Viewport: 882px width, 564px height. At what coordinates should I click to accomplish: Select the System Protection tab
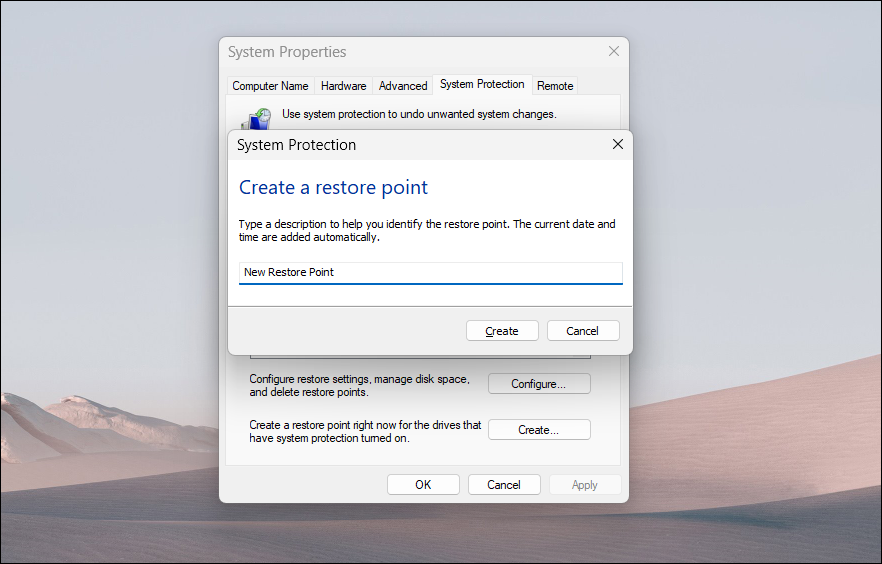(x=482, y=84)
